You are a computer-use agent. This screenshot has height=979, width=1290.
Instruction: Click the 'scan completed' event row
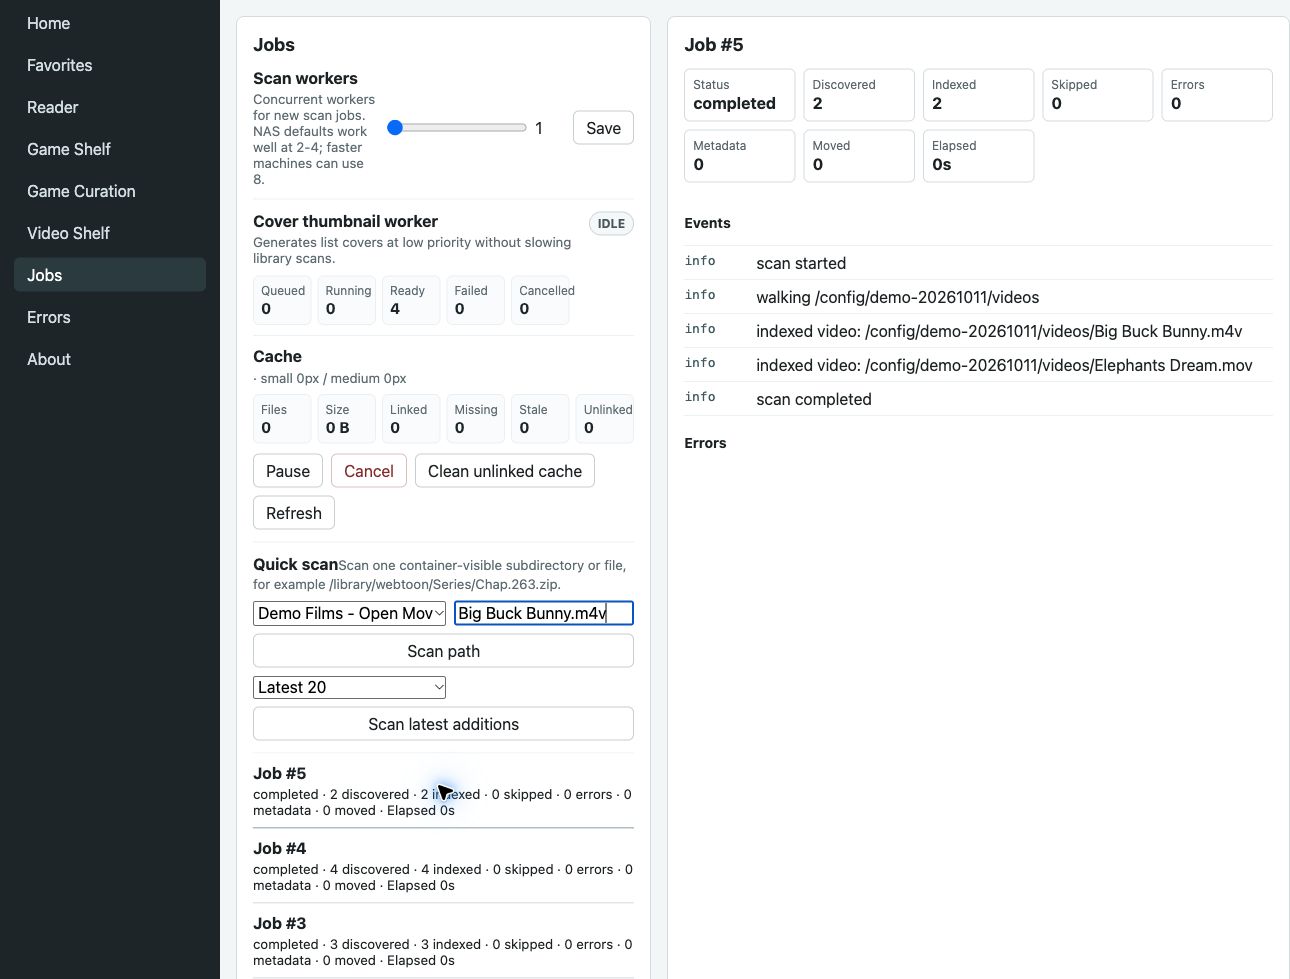(978, 399)
